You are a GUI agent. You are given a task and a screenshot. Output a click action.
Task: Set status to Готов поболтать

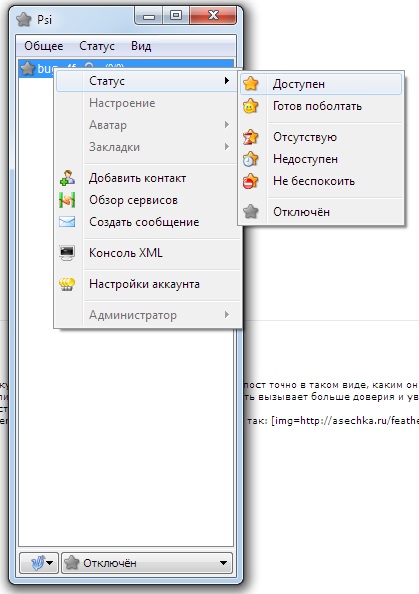click(x=321, y=106)
